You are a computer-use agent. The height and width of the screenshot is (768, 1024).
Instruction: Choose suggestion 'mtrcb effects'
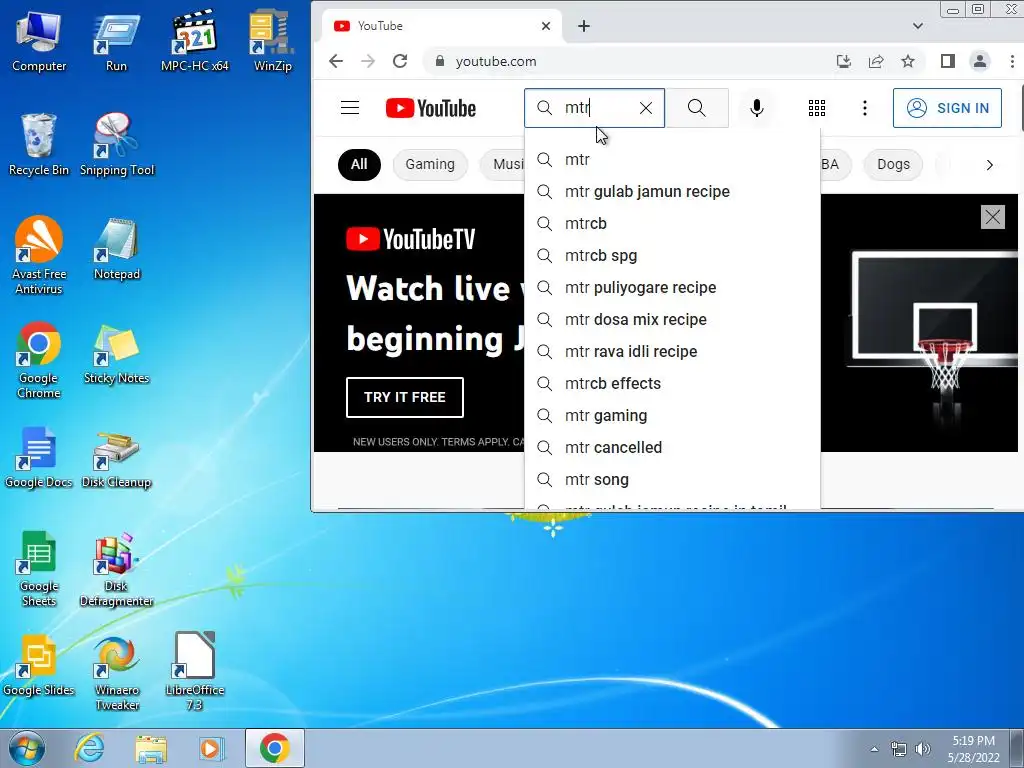coord(672,384)
